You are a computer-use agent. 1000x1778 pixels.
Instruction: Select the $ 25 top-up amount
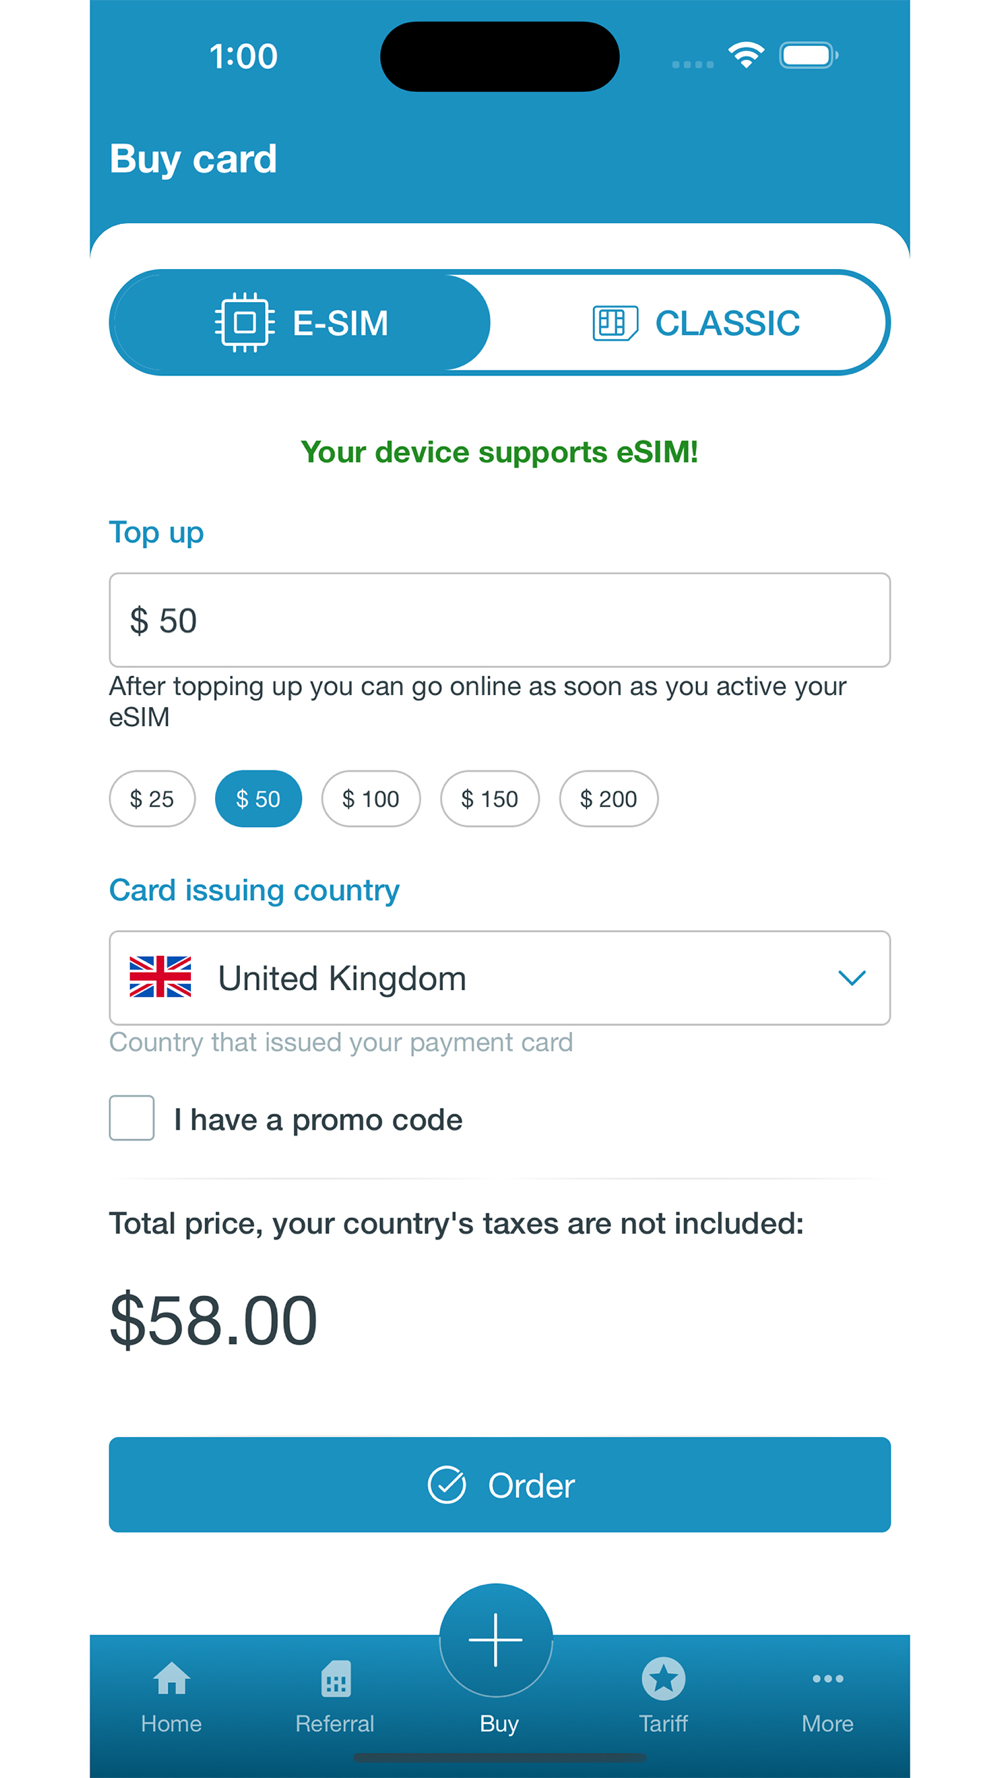coord(152,799)
